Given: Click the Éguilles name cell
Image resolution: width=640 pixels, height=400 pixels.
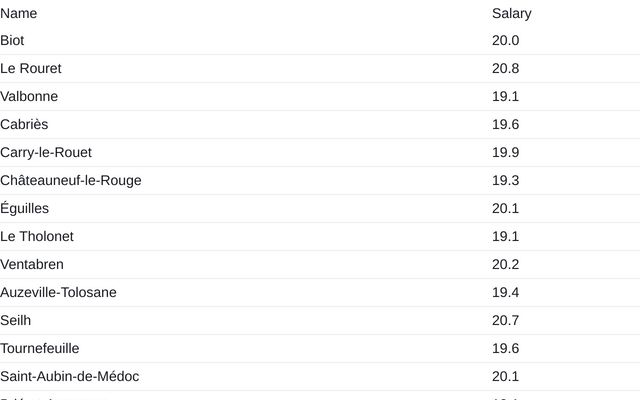Looking at the screenshot, I should coord(25,208).
